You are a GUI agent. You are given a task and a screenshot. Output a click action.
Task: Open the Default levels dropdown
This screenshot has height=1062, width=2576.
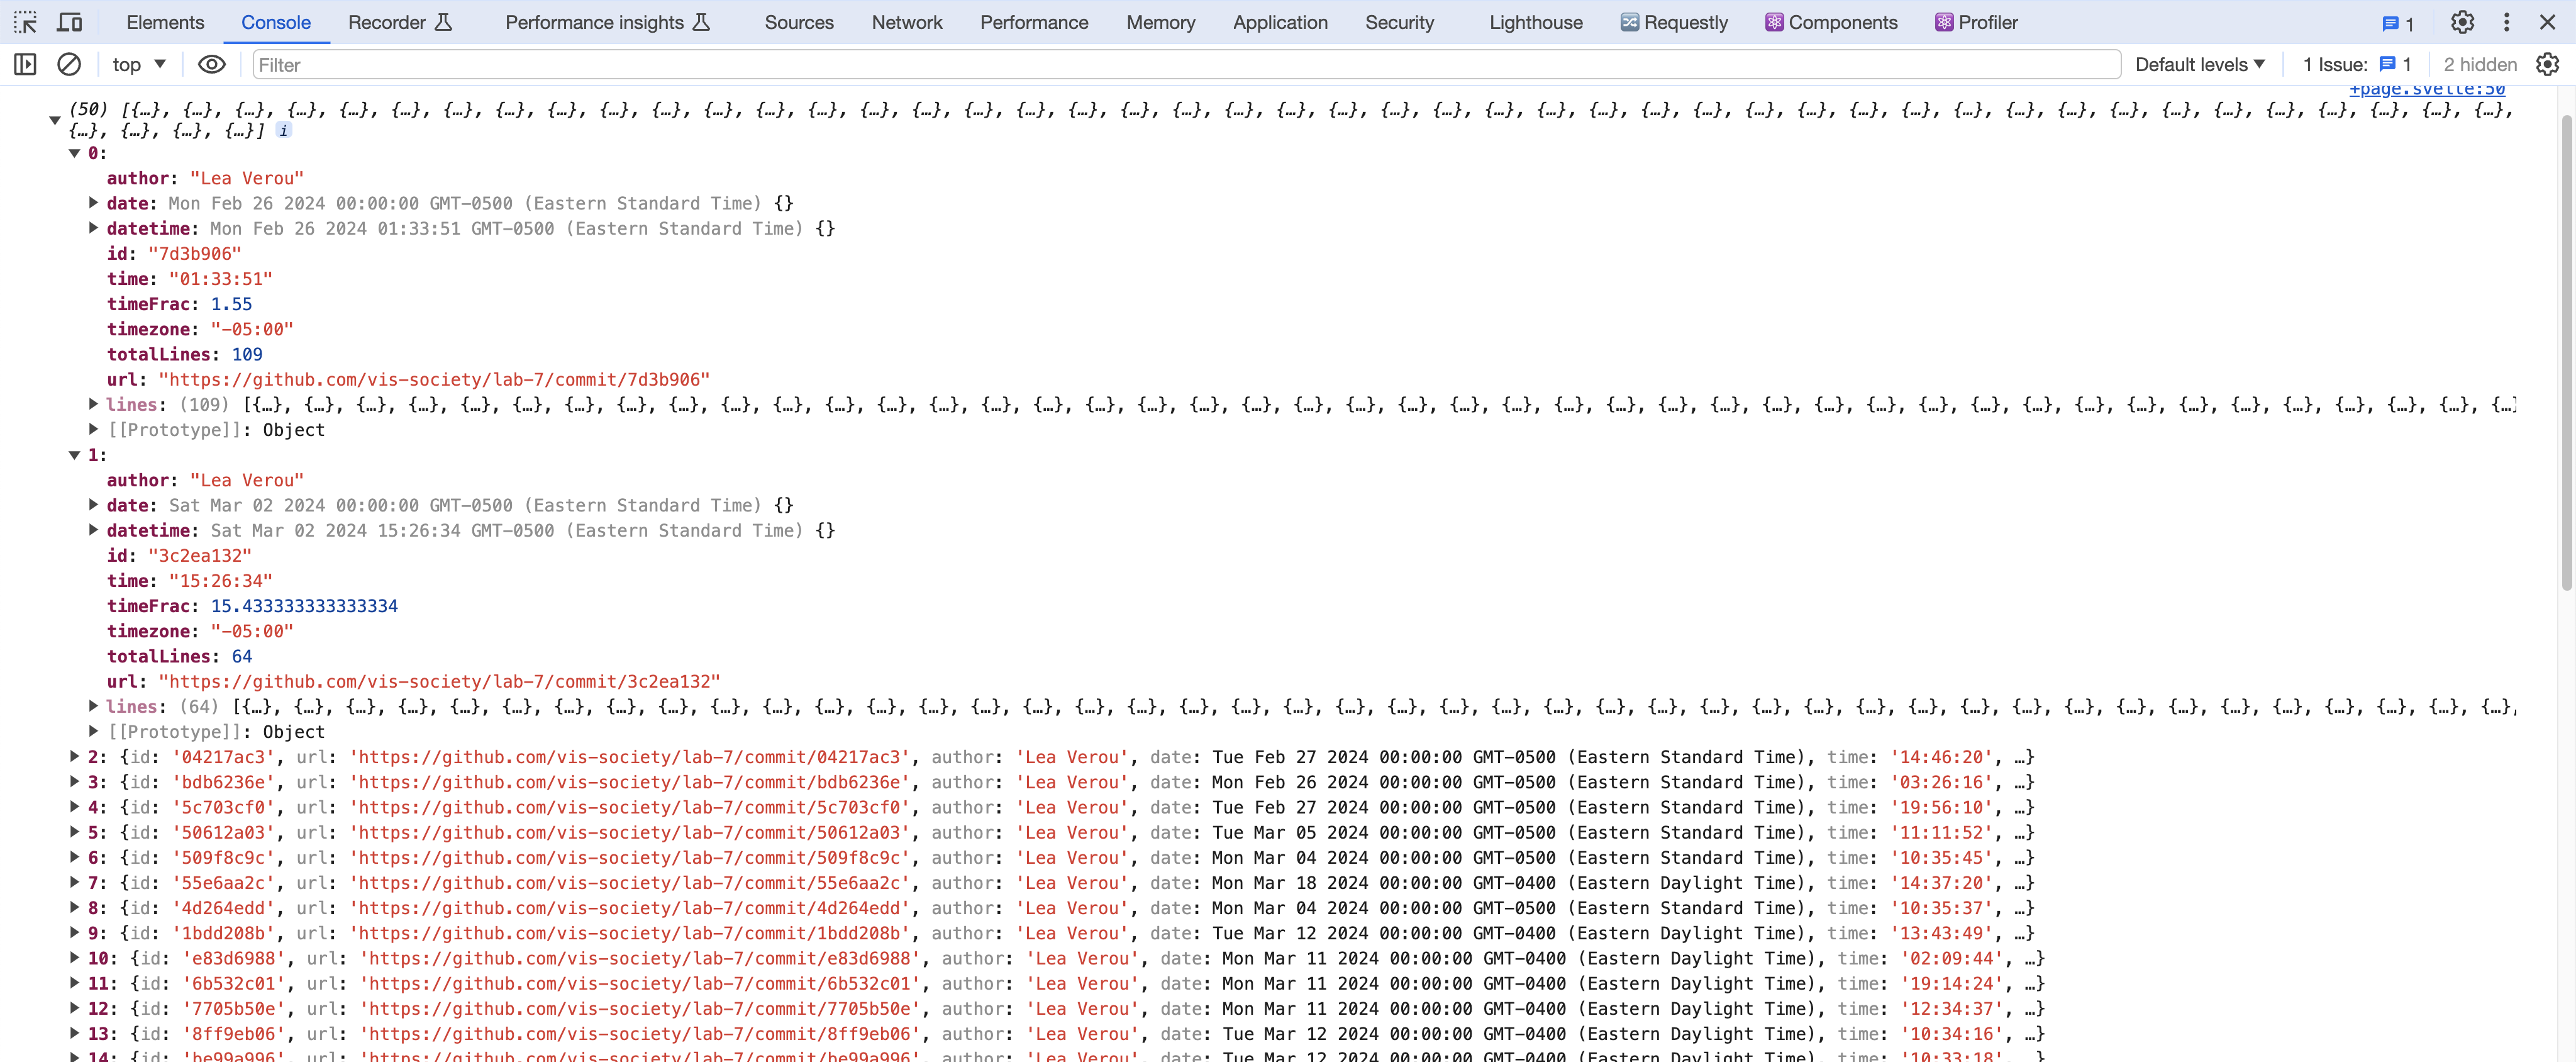click(2199, 65)
